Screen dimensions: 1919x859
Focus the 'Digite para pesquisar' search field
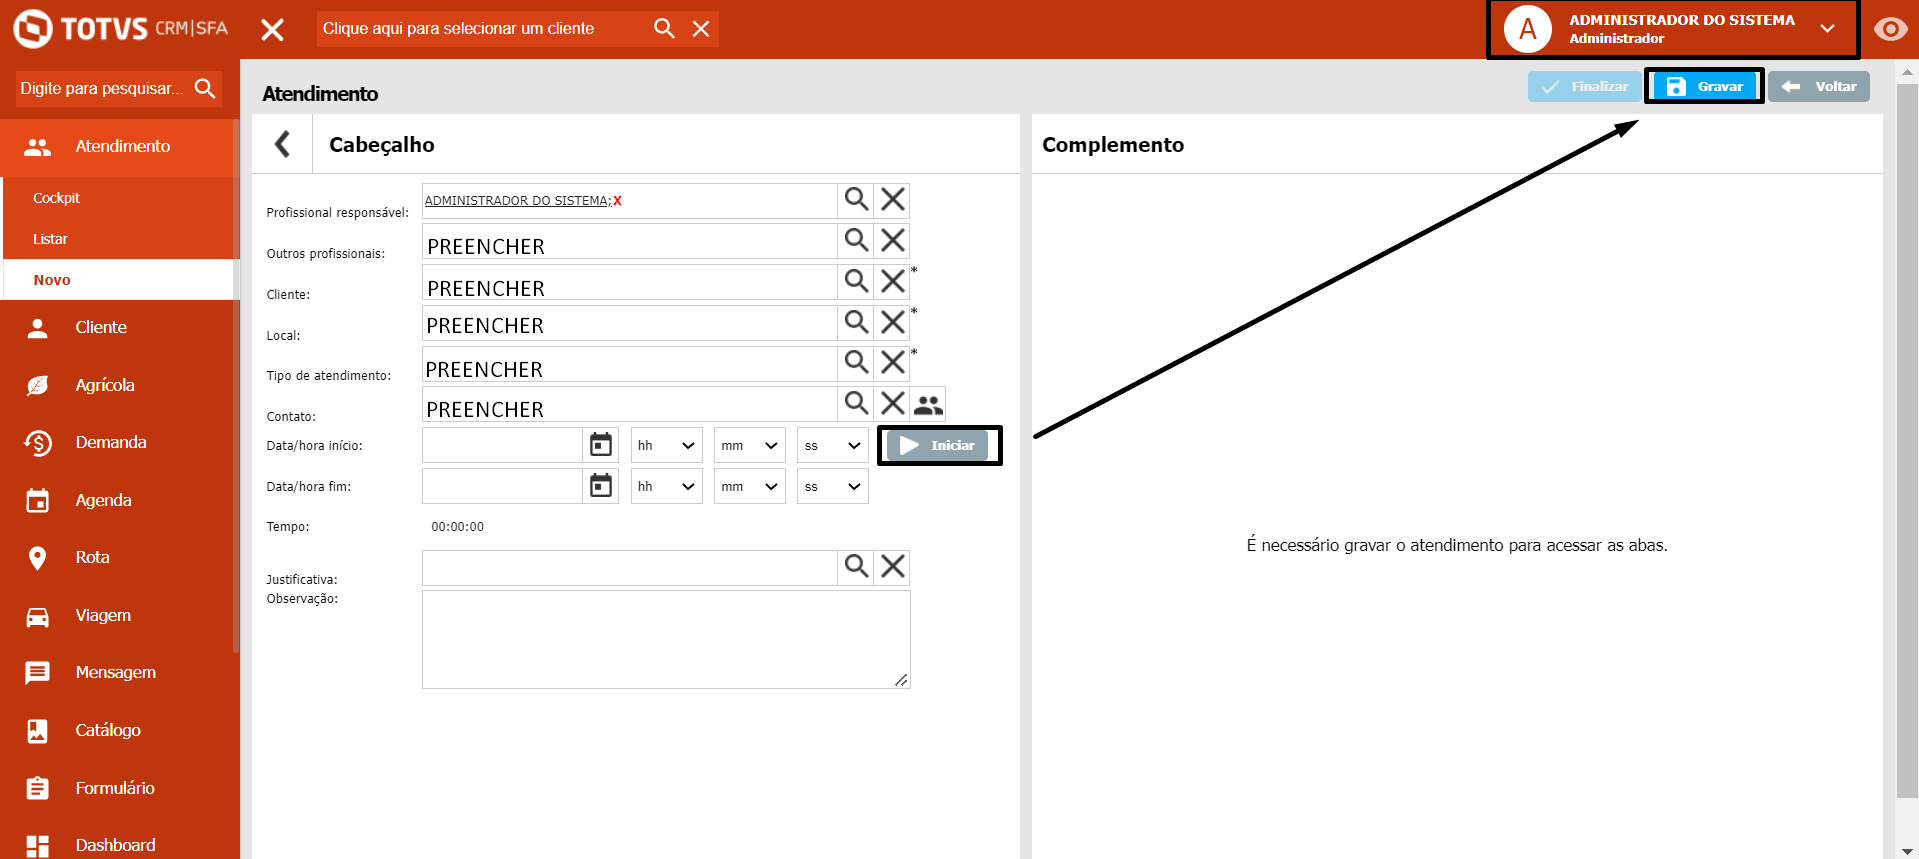103,88
